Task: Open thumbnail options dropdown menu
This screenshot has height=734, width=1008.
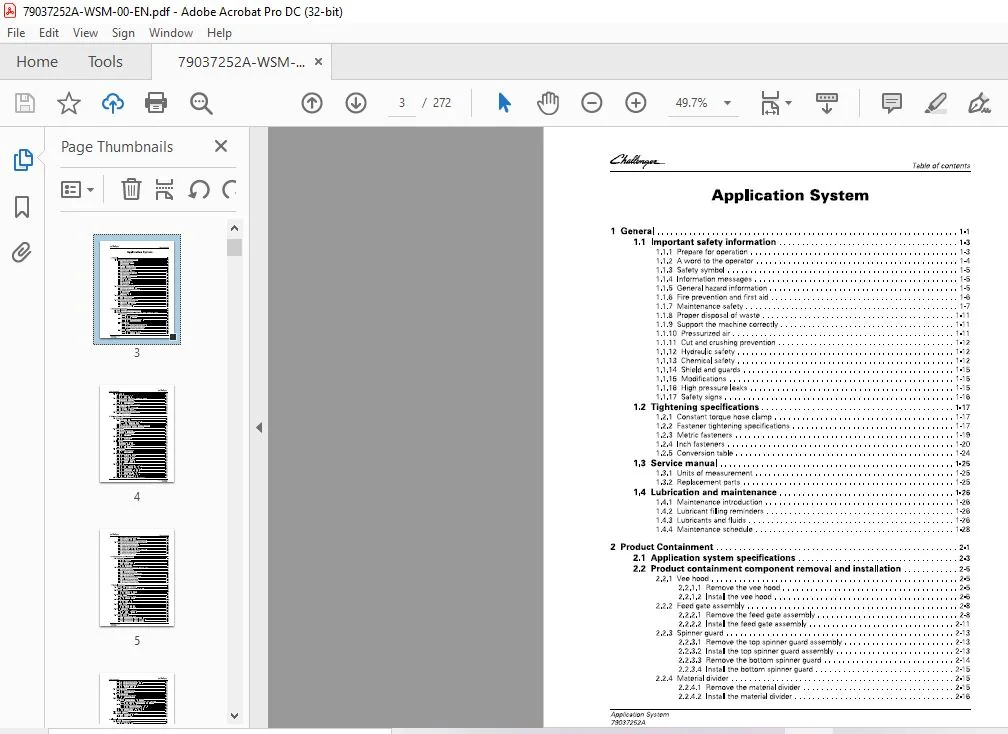Action: 77,190
